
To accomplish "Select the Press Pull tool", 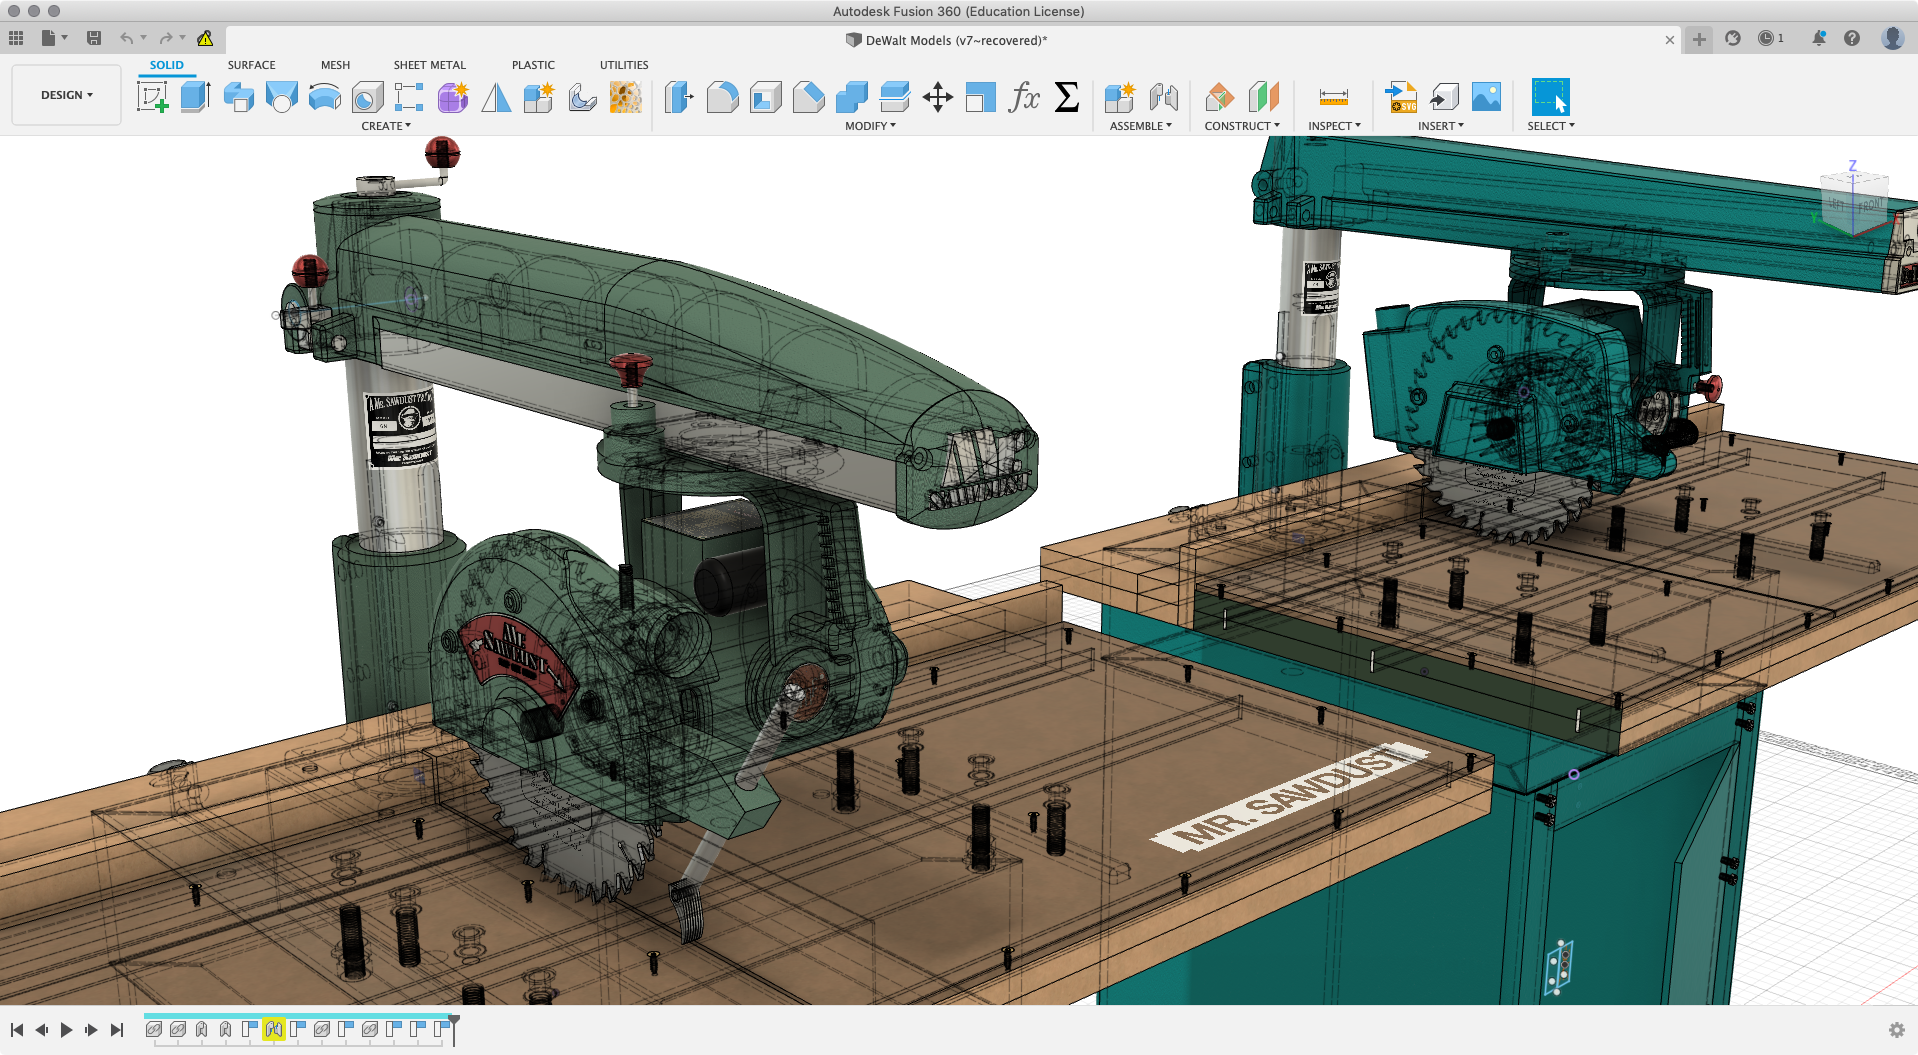I will click(x=679, y=97).
